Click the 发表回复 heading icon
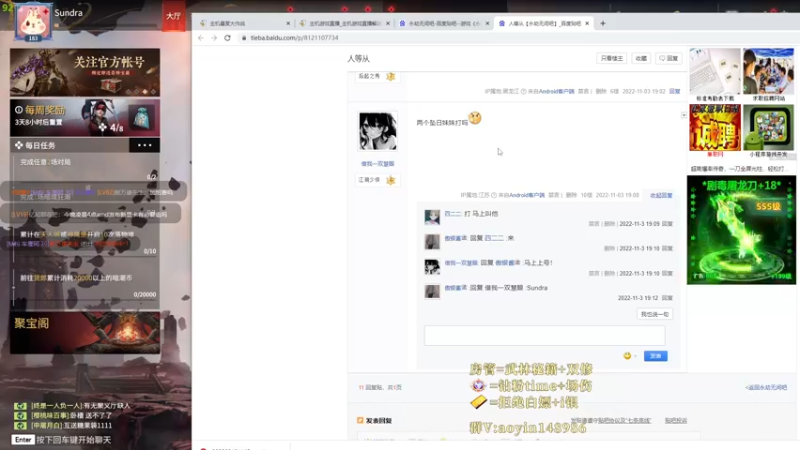The height and width of the screenshot is (450, 800). click(360, 420)
